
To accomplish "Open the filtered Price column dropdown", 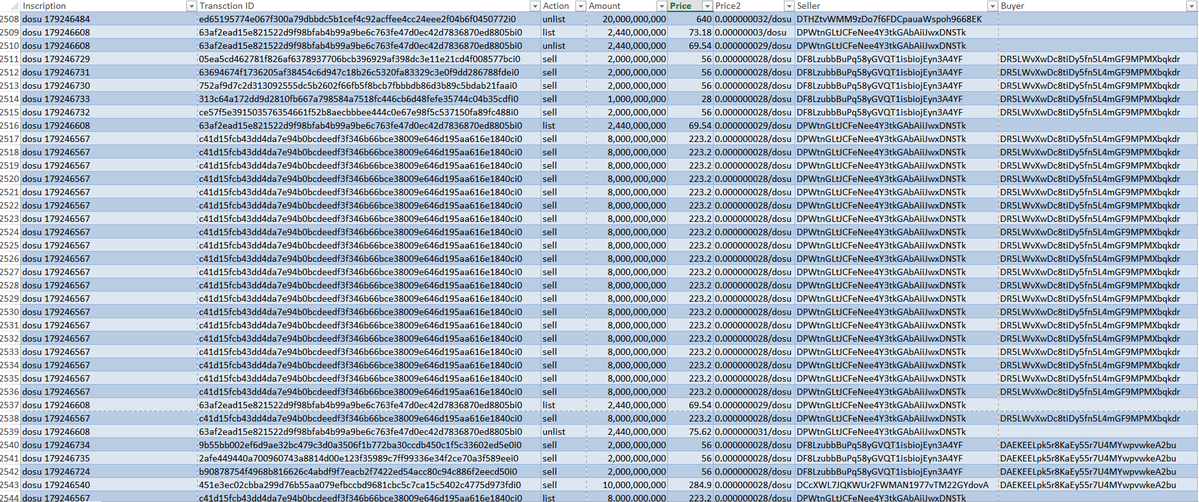I will click(x=707, y=5).
